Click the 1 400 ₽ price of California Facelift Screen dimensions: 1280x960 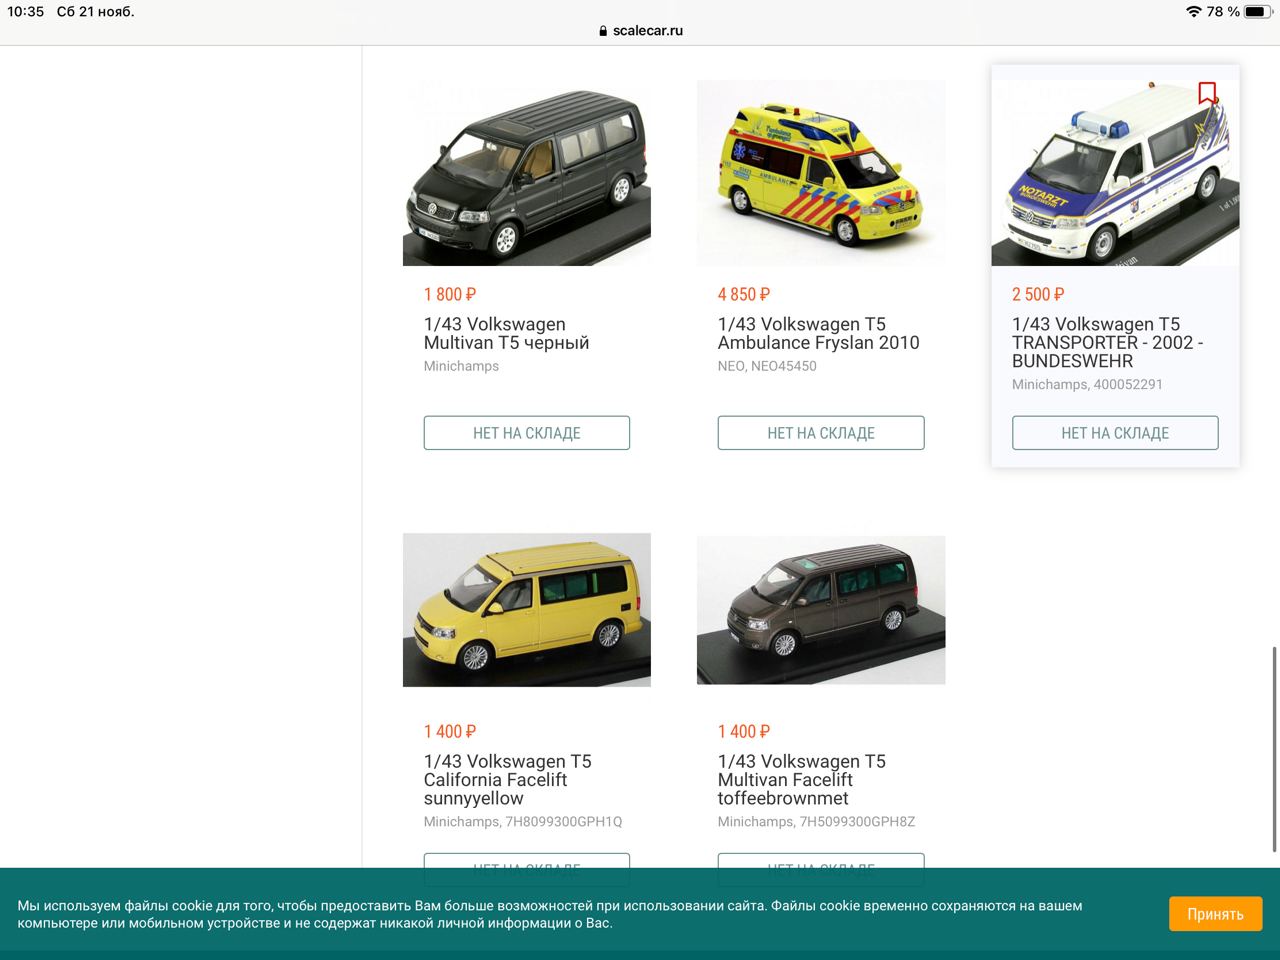450,731
